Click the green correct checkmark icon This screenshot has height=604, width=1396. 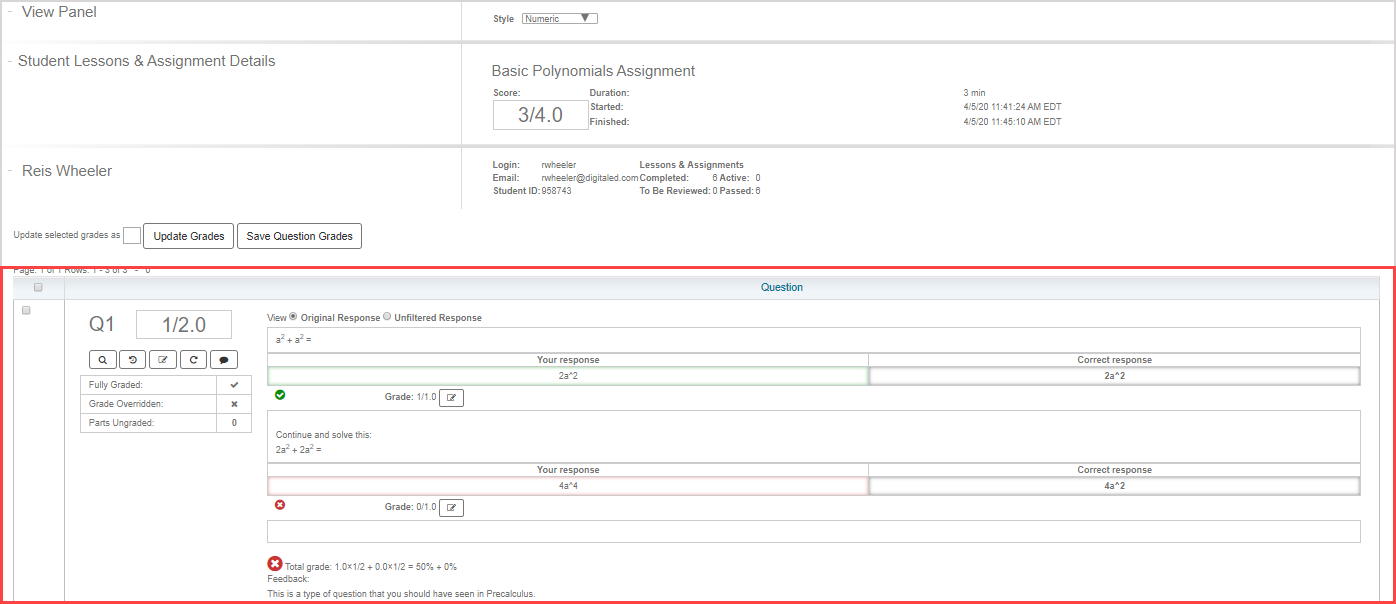[x=280, y=395]
